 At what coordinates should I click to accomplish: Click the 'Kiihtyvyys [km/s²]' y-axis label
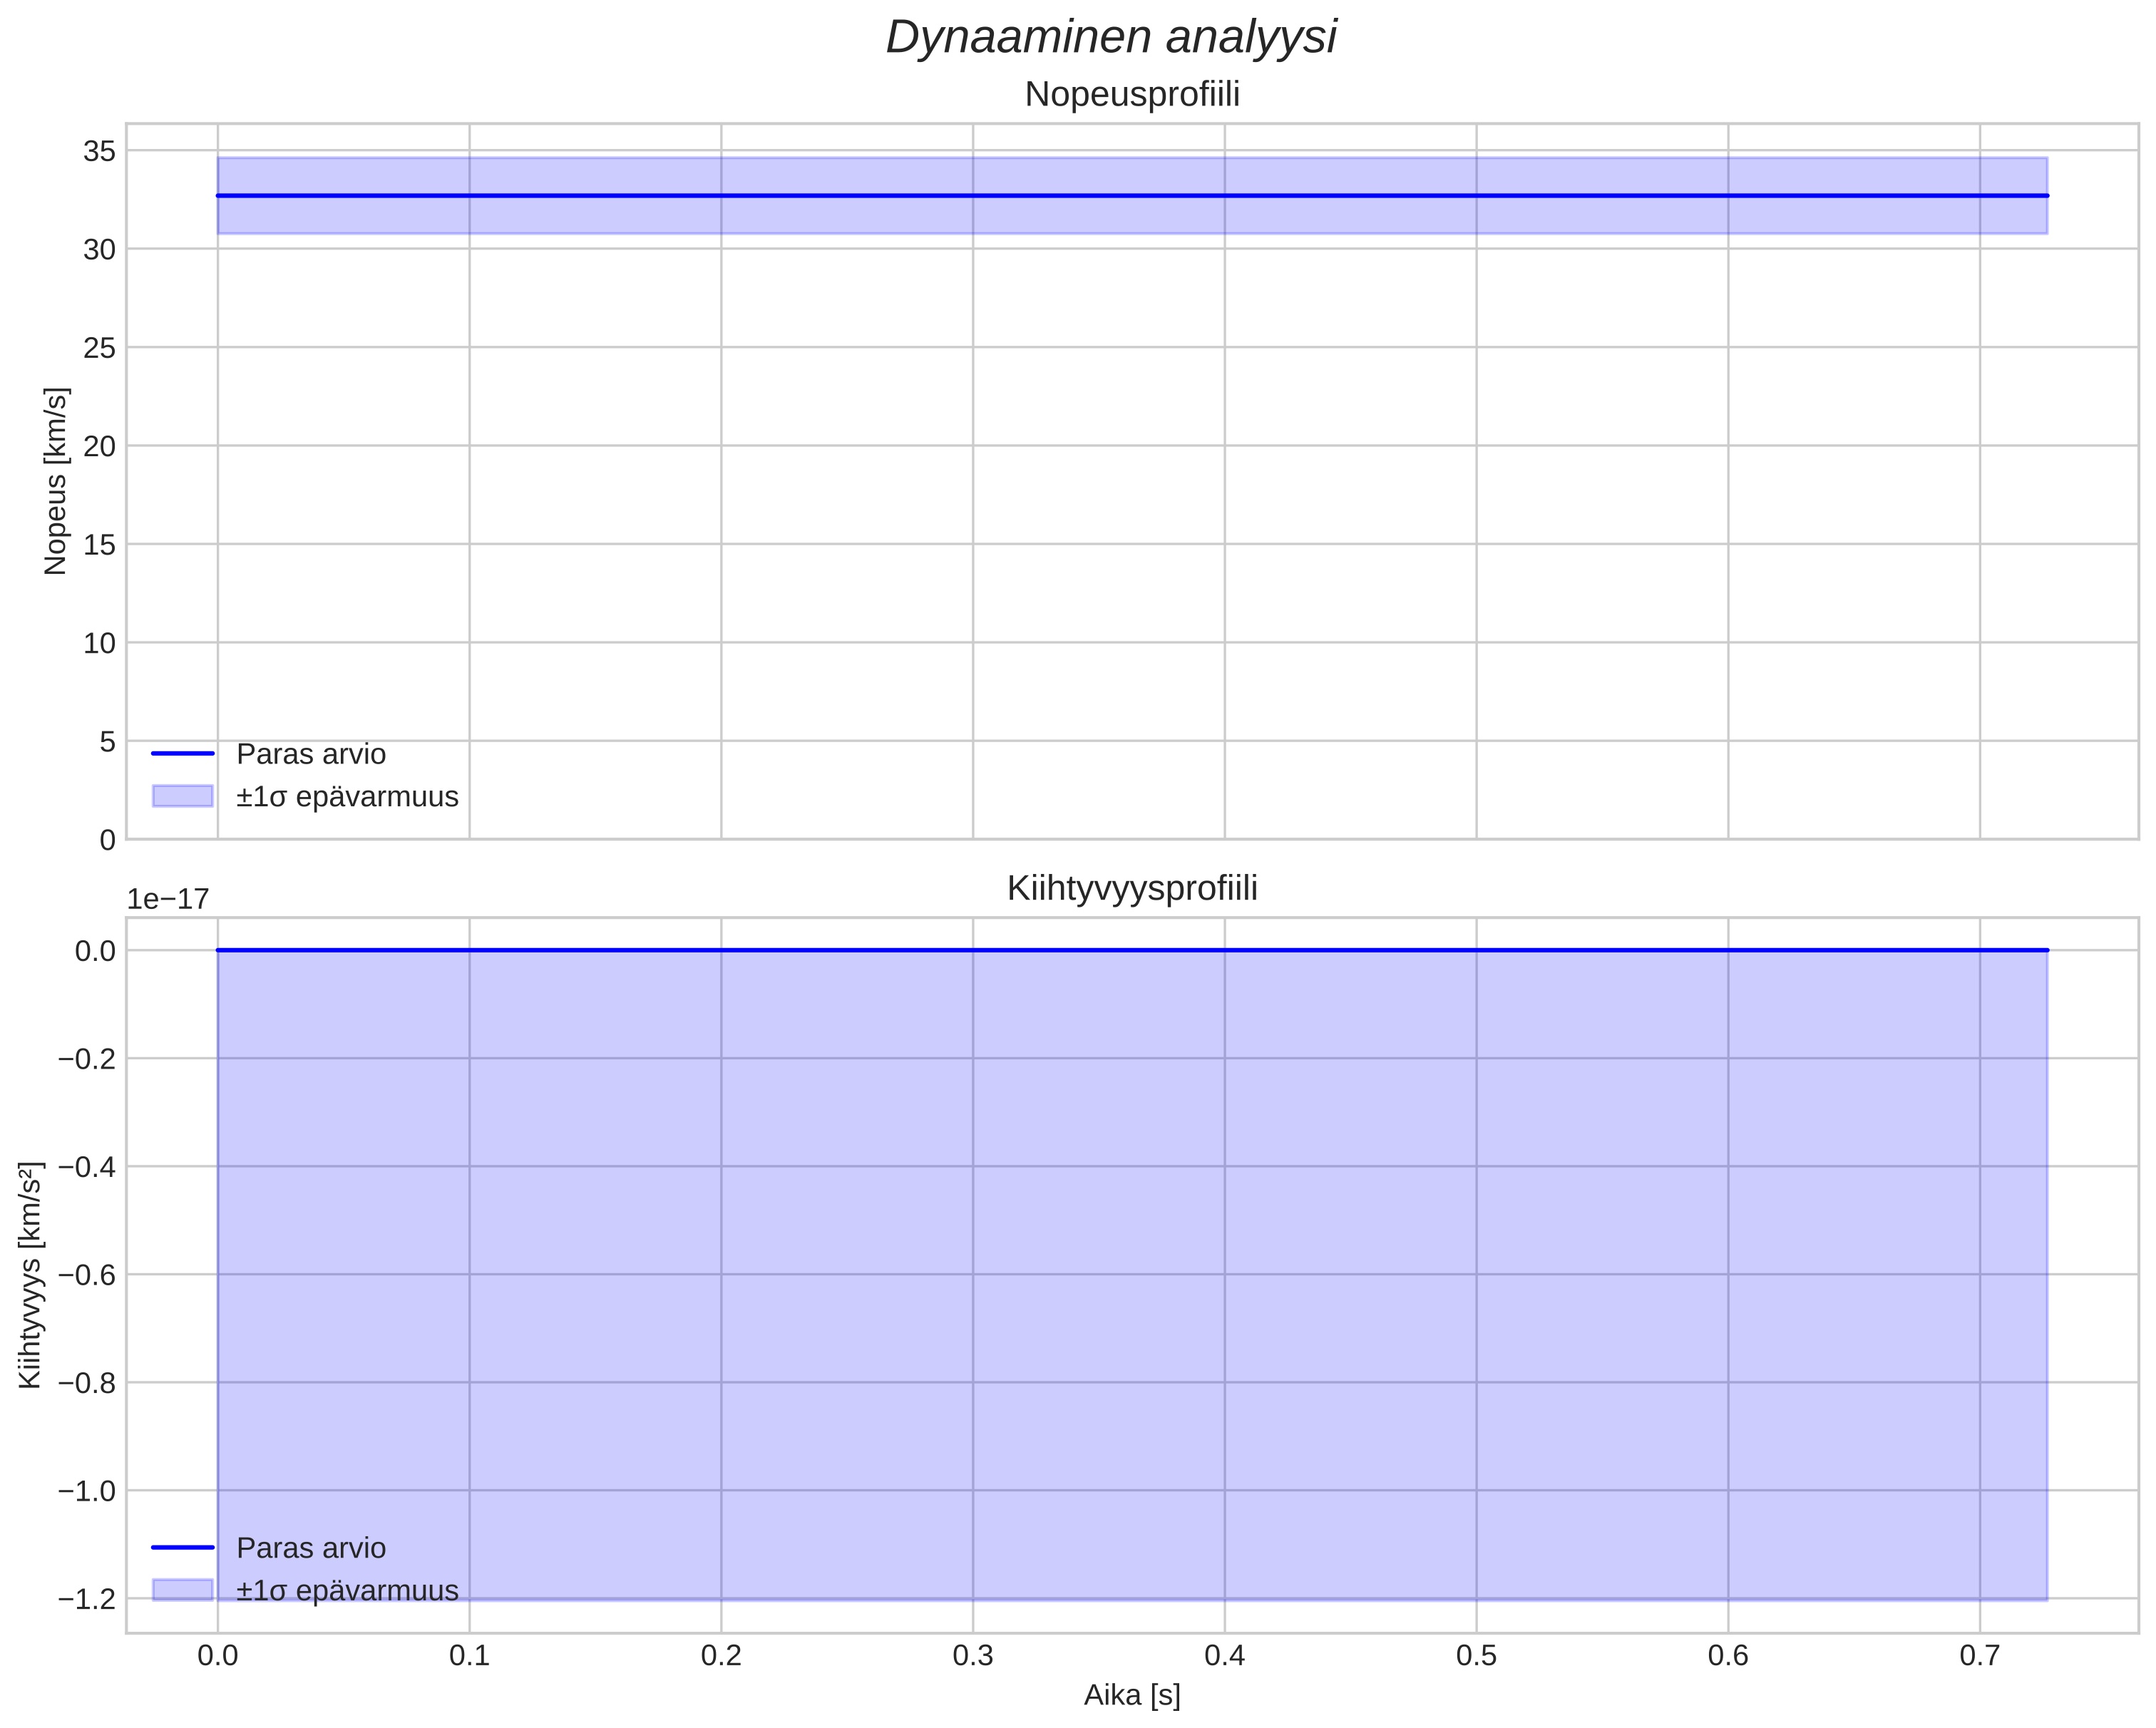(31, 1275)
